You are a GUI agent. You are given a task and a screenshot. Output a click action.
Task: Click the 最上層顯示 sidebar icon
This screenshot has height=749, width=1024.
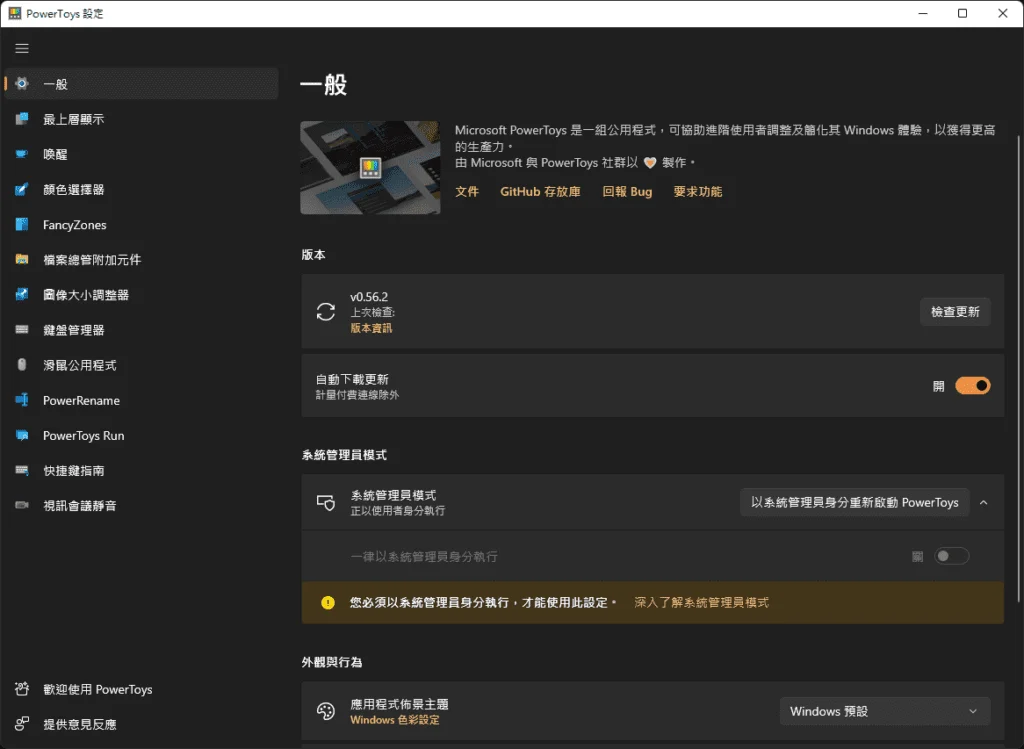point(22,119)
